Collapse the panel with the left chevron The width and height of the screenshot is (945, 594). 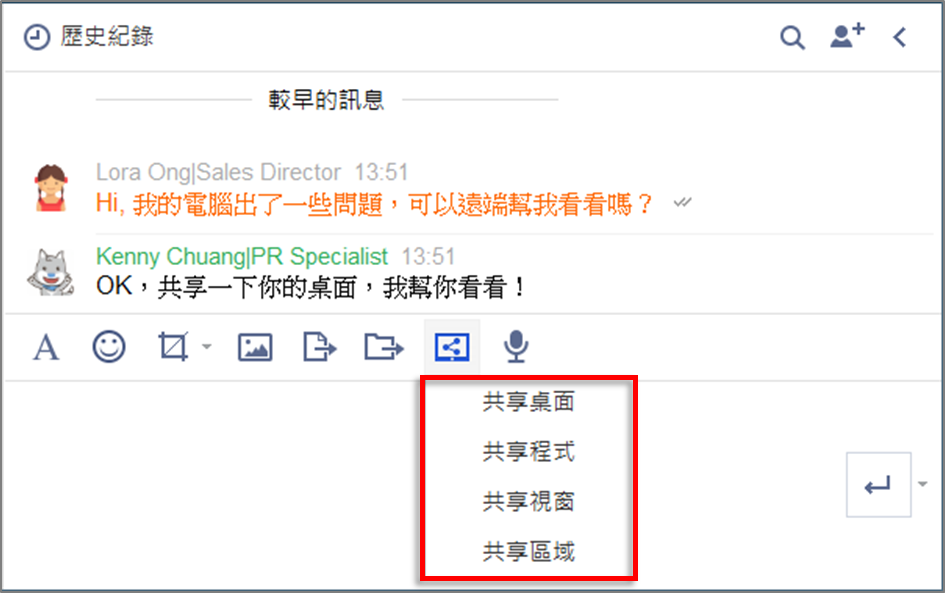(x=900, y=37)
